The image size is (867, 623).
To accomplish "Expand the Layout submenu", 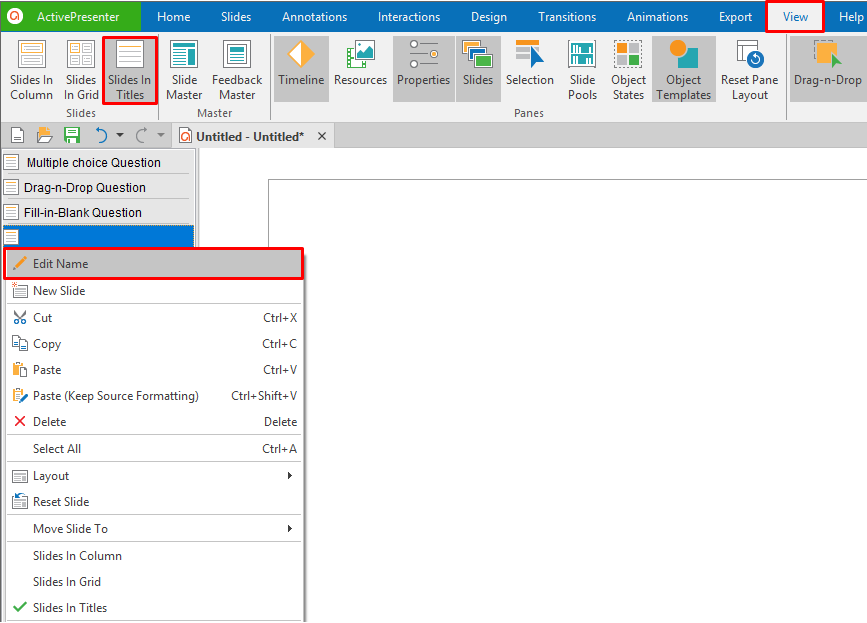I will (x=154, y=476).
